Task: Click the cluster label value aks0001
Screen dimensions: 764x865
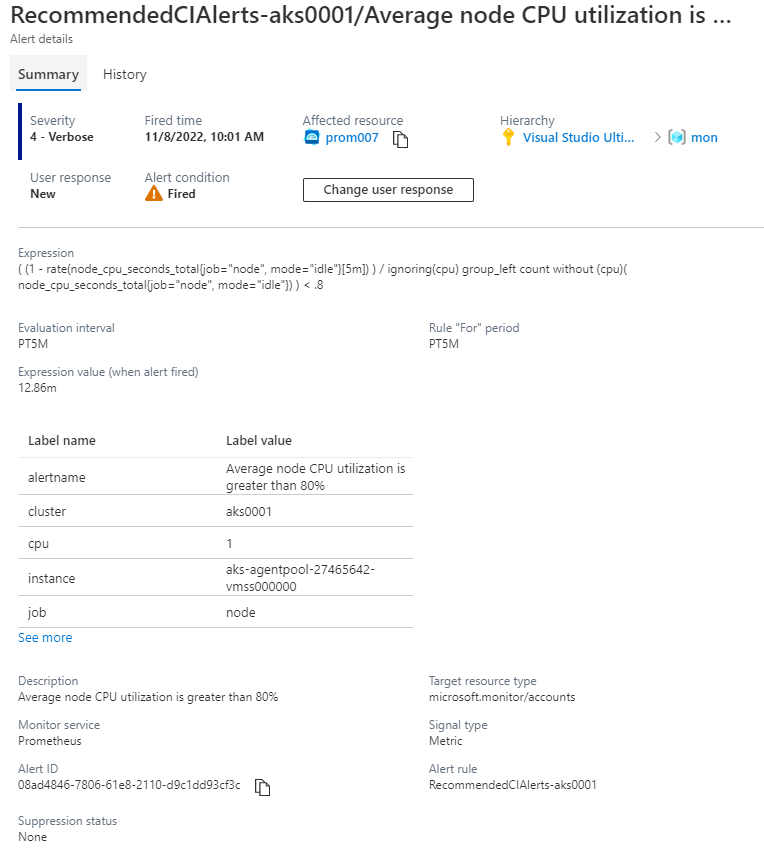Action: pos(248,511)
